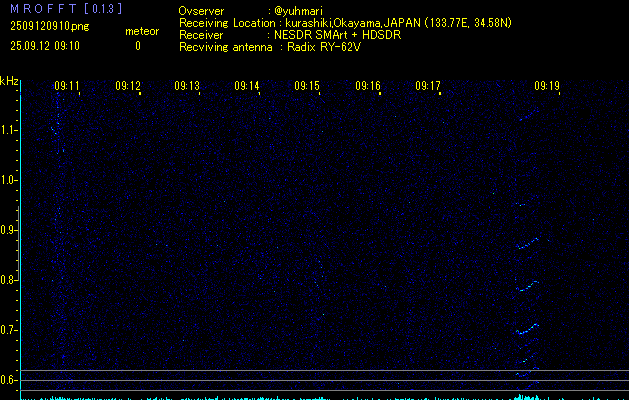Select receiver value NESDR SMArt + HDSDR
Viewport: 629px width, 400px height.
tap(337, 35)
